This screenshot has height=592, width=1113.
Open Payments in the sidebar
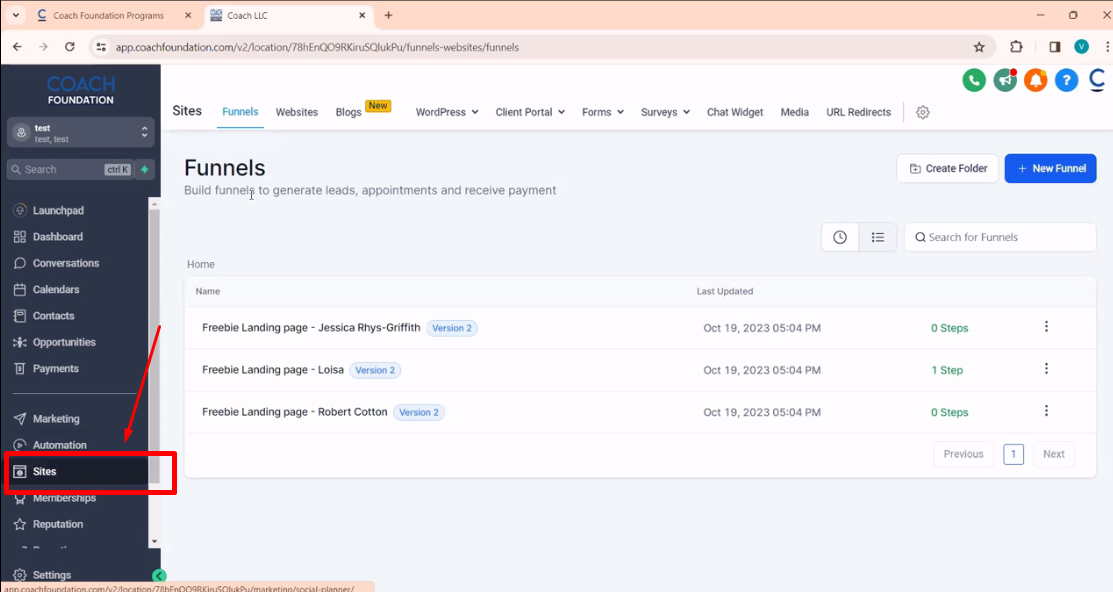[x=45, y=368]
